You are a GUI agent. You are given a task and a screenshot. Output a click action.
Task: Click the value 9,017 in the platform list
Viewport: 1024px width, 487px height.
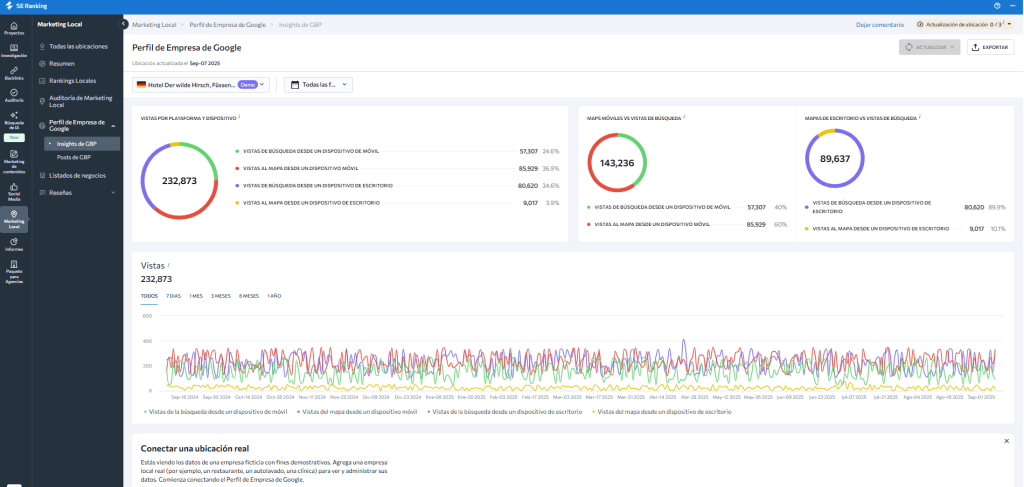[530, 203]
